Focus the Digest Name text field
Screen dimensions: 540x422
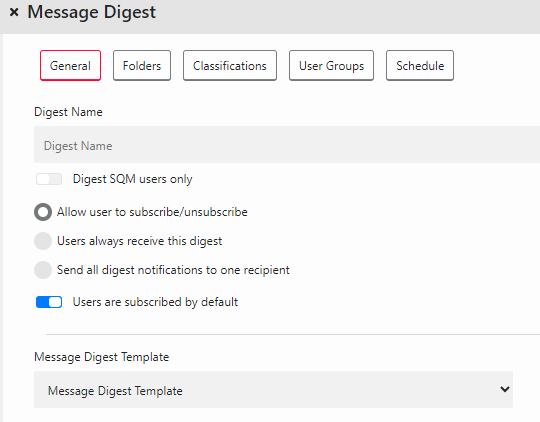287,145
